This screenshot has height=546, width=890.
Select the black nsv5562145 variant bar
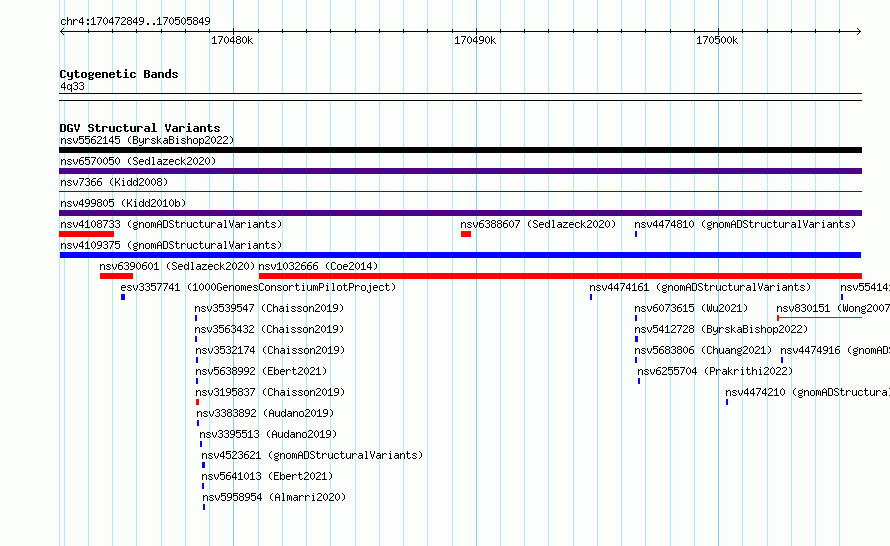460,150
